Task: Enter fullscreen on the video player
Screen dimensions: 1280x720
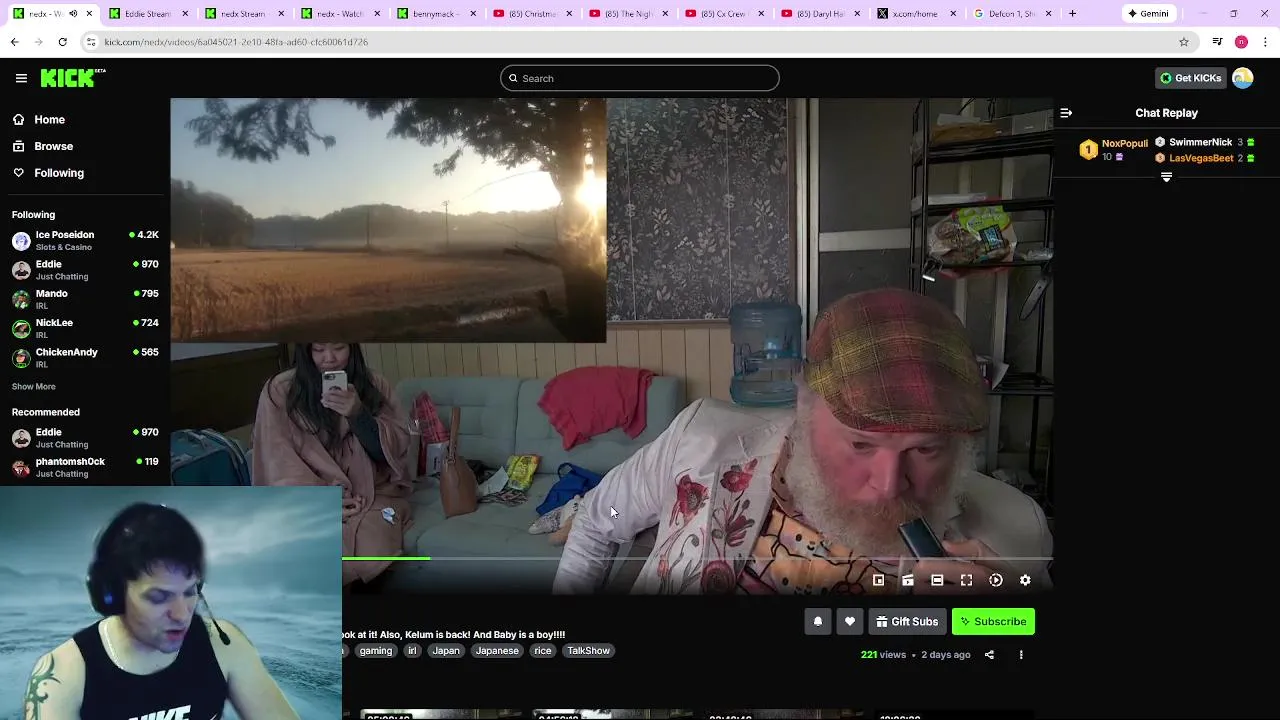Action: coord(966,580)
